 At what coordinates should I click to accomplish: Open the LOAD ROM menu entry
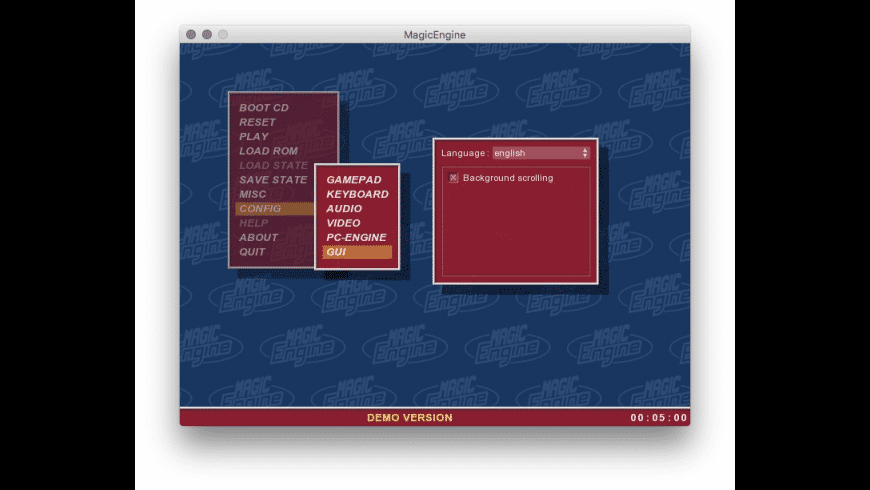268,151
